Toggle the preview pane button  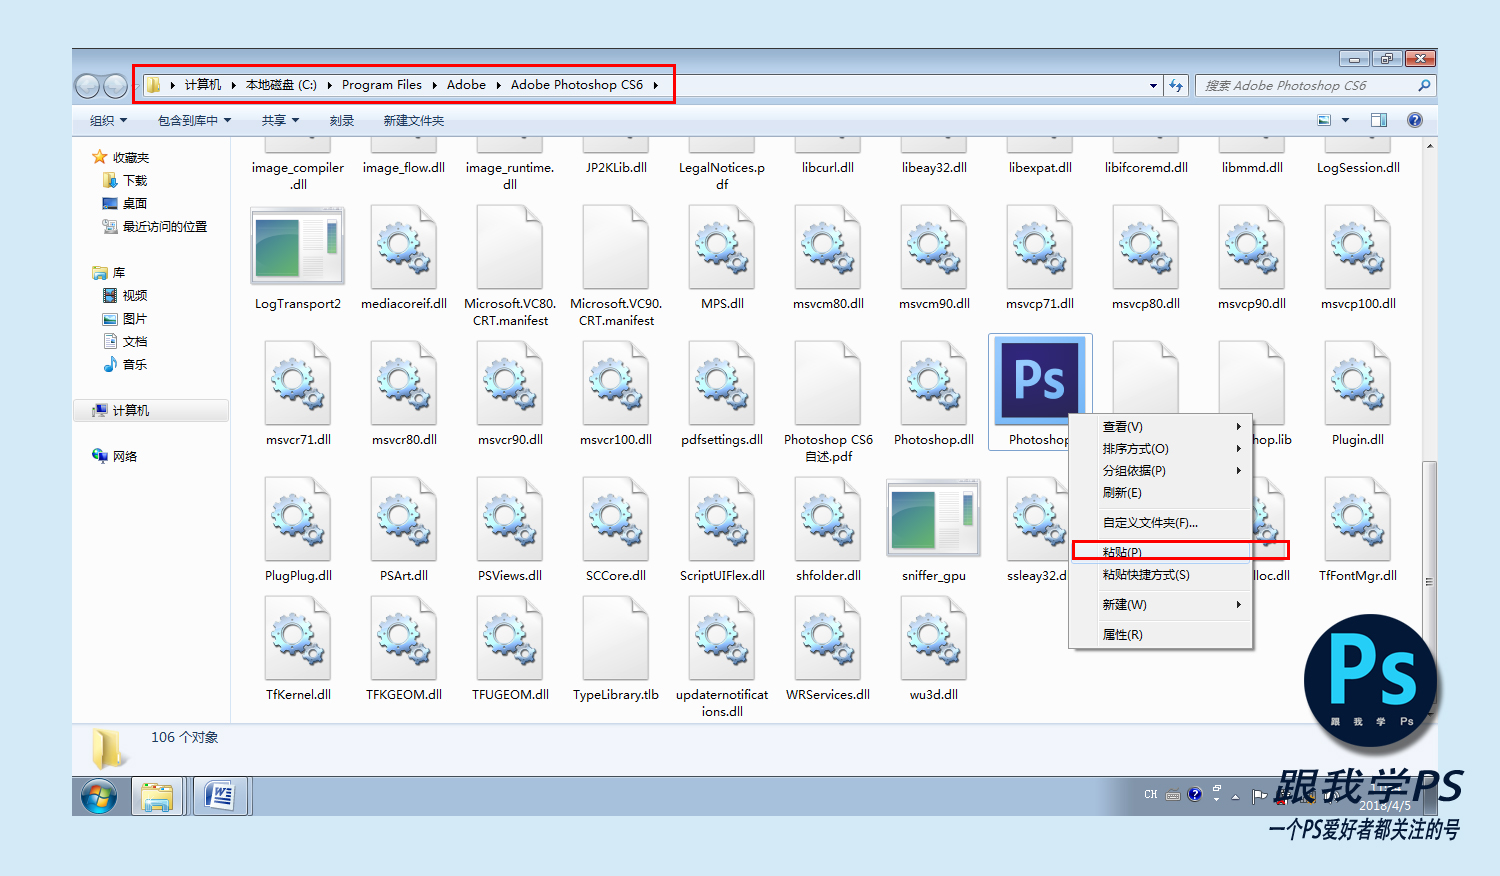click(1379, 120)
